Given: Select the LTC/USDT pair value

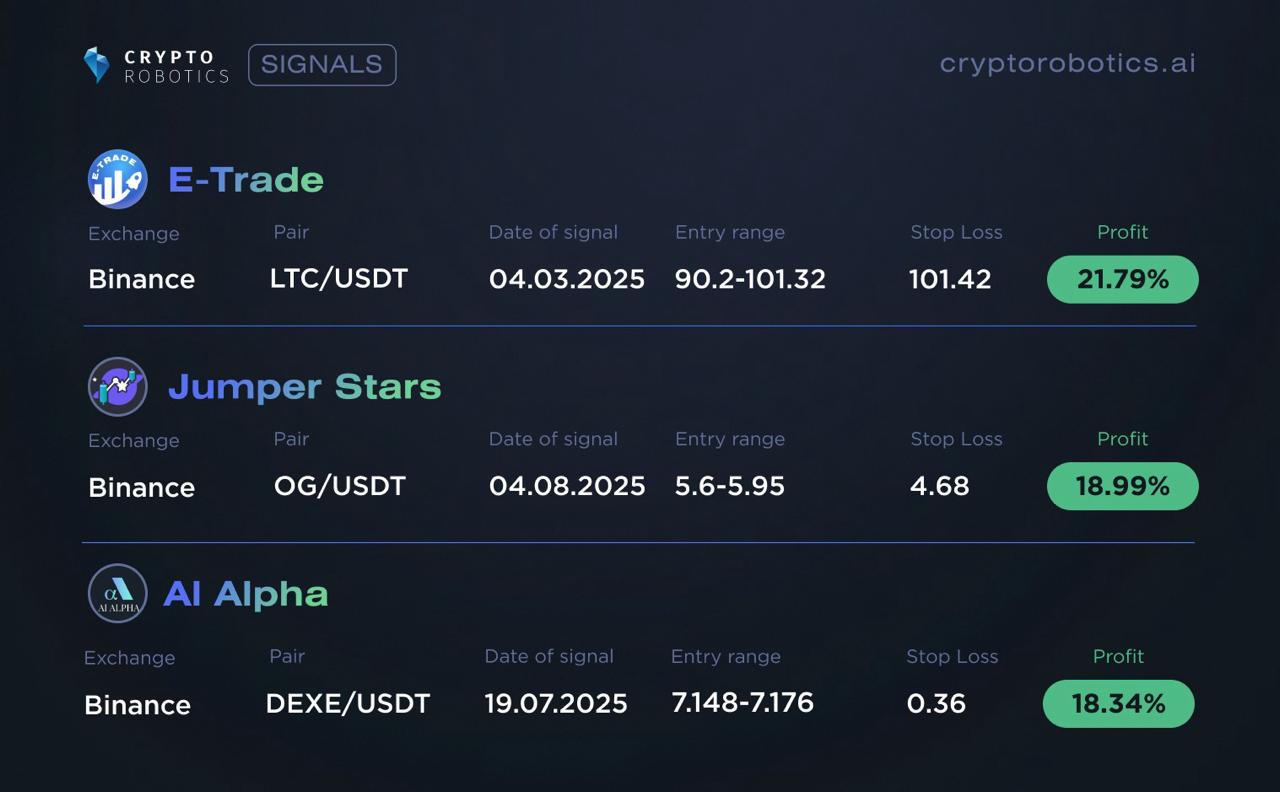Looking at the screenshot, I should pos(339,278).
